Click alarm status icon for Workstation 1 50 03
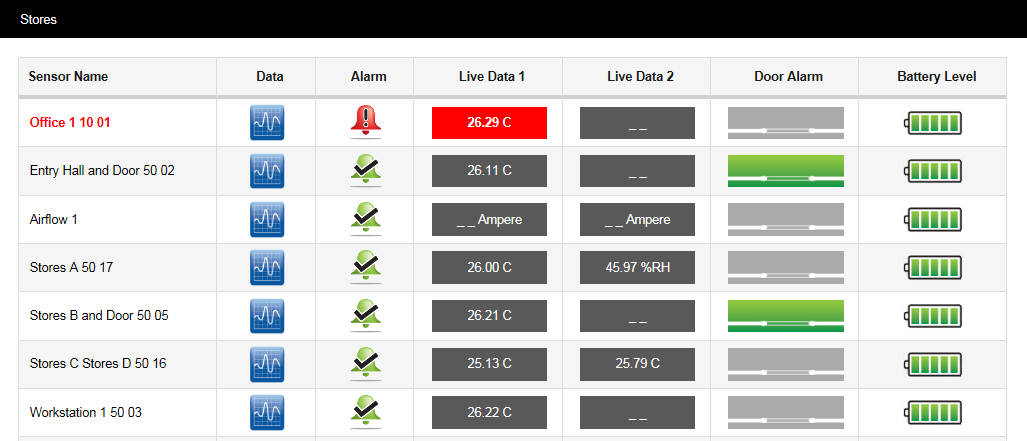 pyautogui.click(x=366, y=412)
